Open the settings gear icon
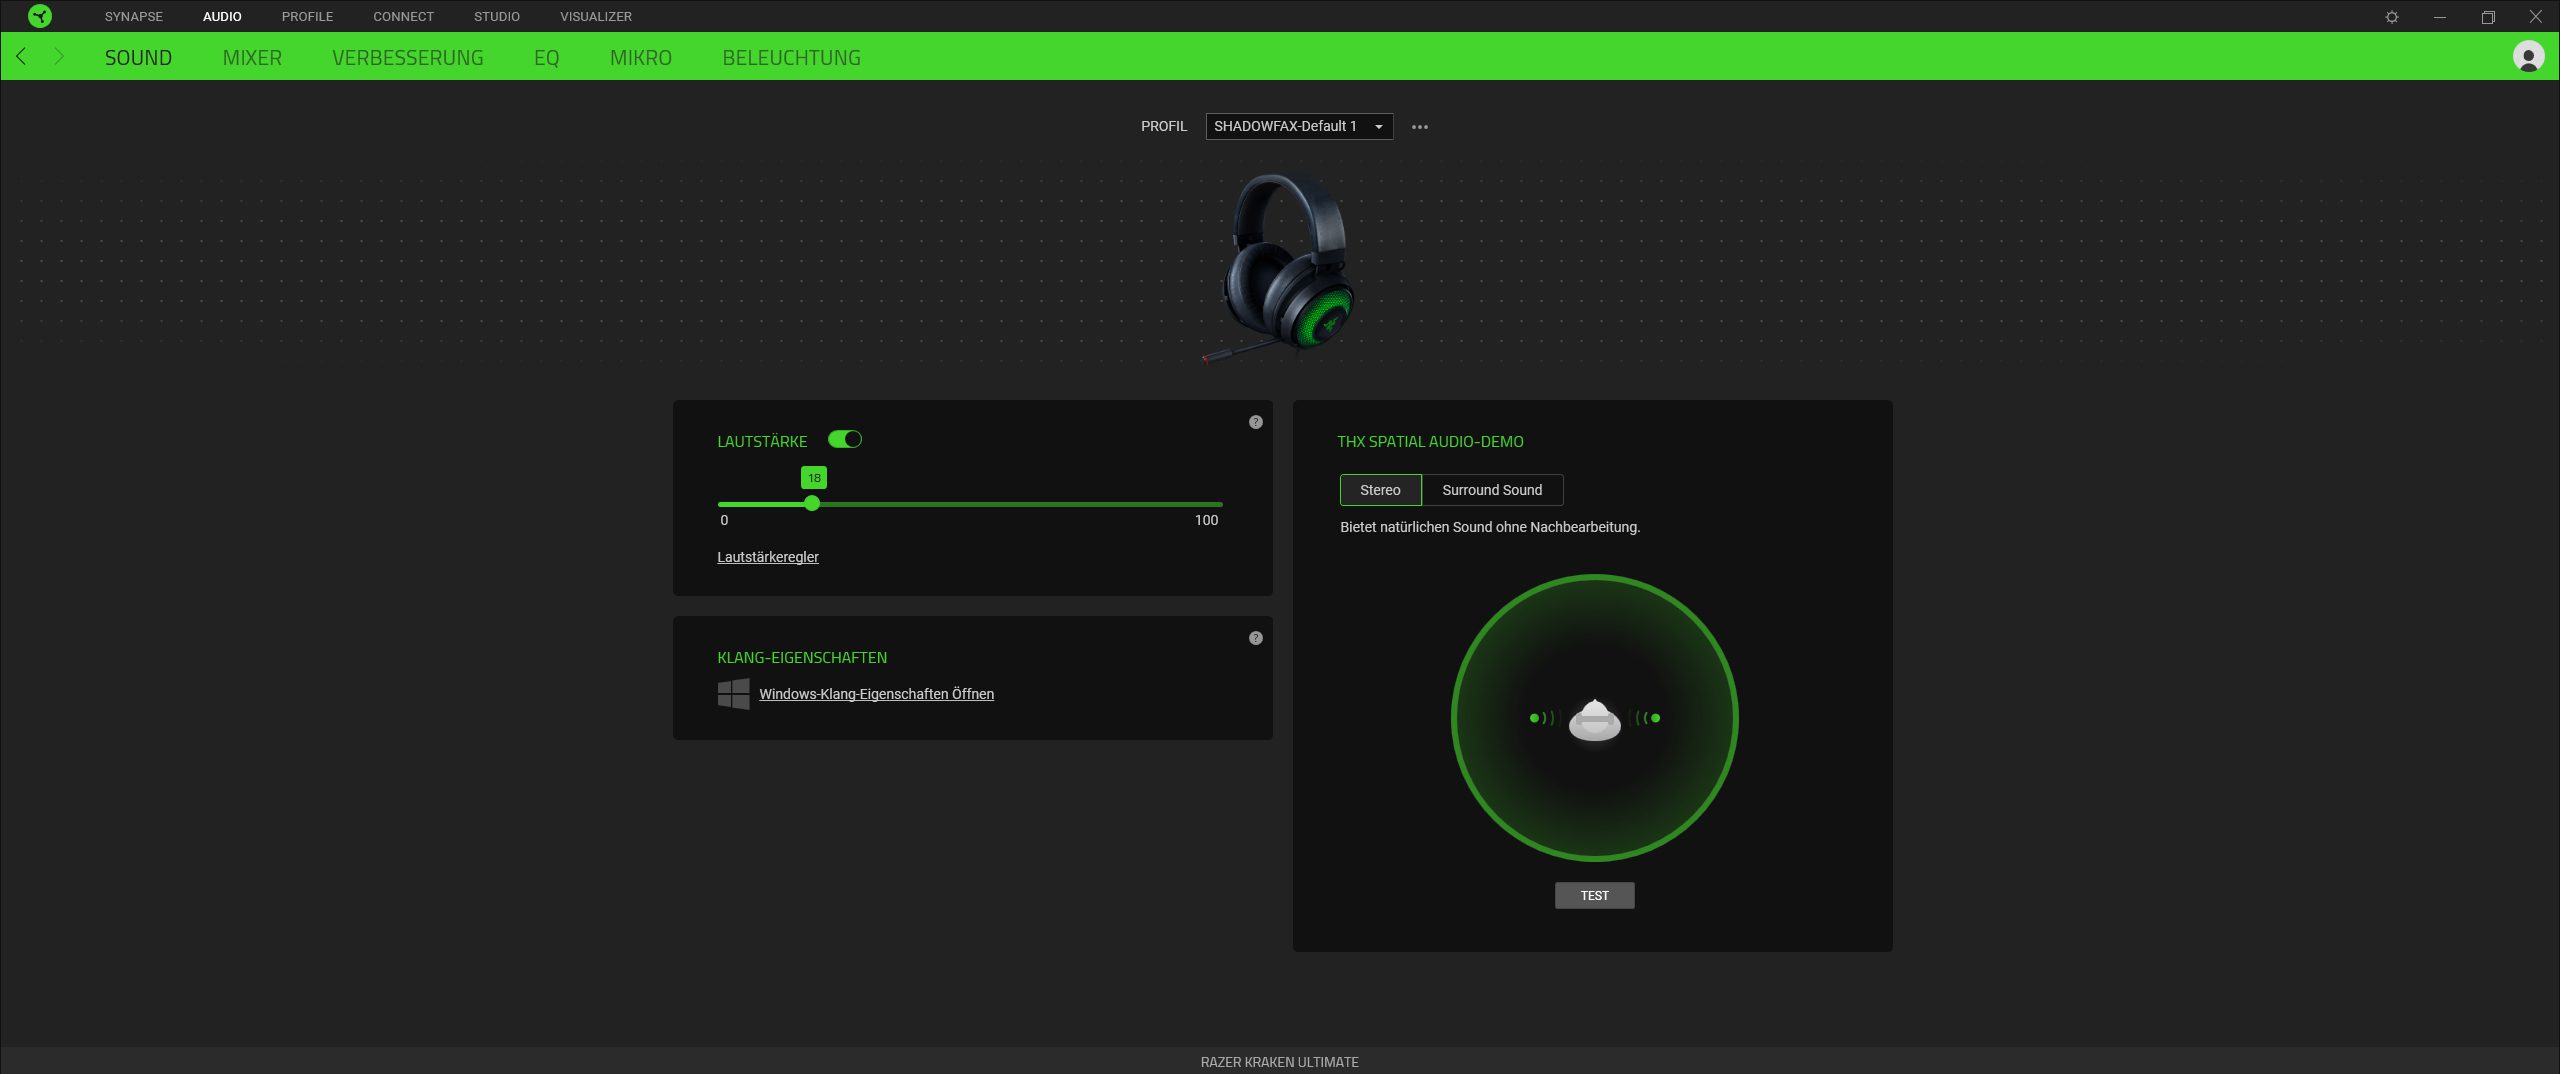This screenshot has width=2560, height=1074. coord(2391,17)
